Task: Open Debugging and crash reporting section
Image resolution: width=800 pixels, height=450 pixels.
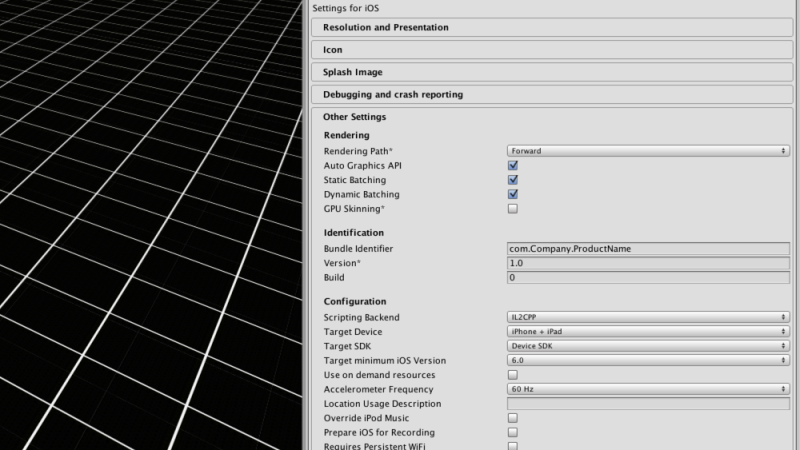Action: coord(552,95)
